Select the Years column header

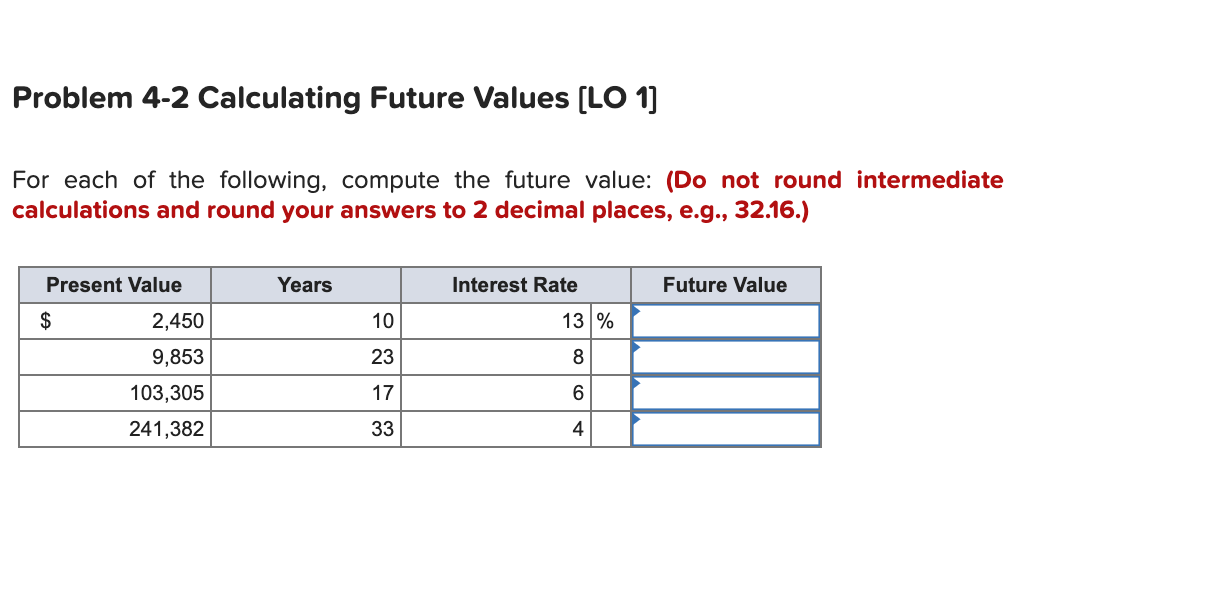tap(305, 285)
